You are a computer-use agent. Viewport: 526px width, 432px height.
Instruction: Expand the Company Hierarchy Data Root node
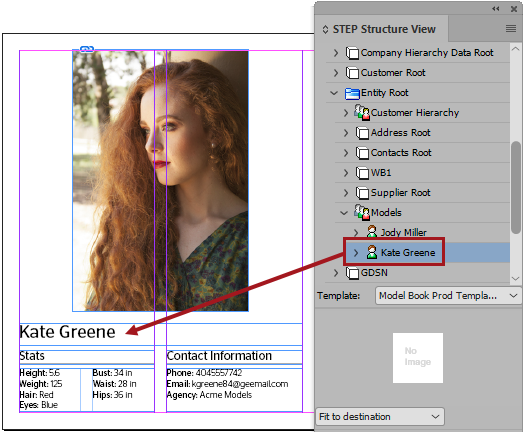coord(336,53)
